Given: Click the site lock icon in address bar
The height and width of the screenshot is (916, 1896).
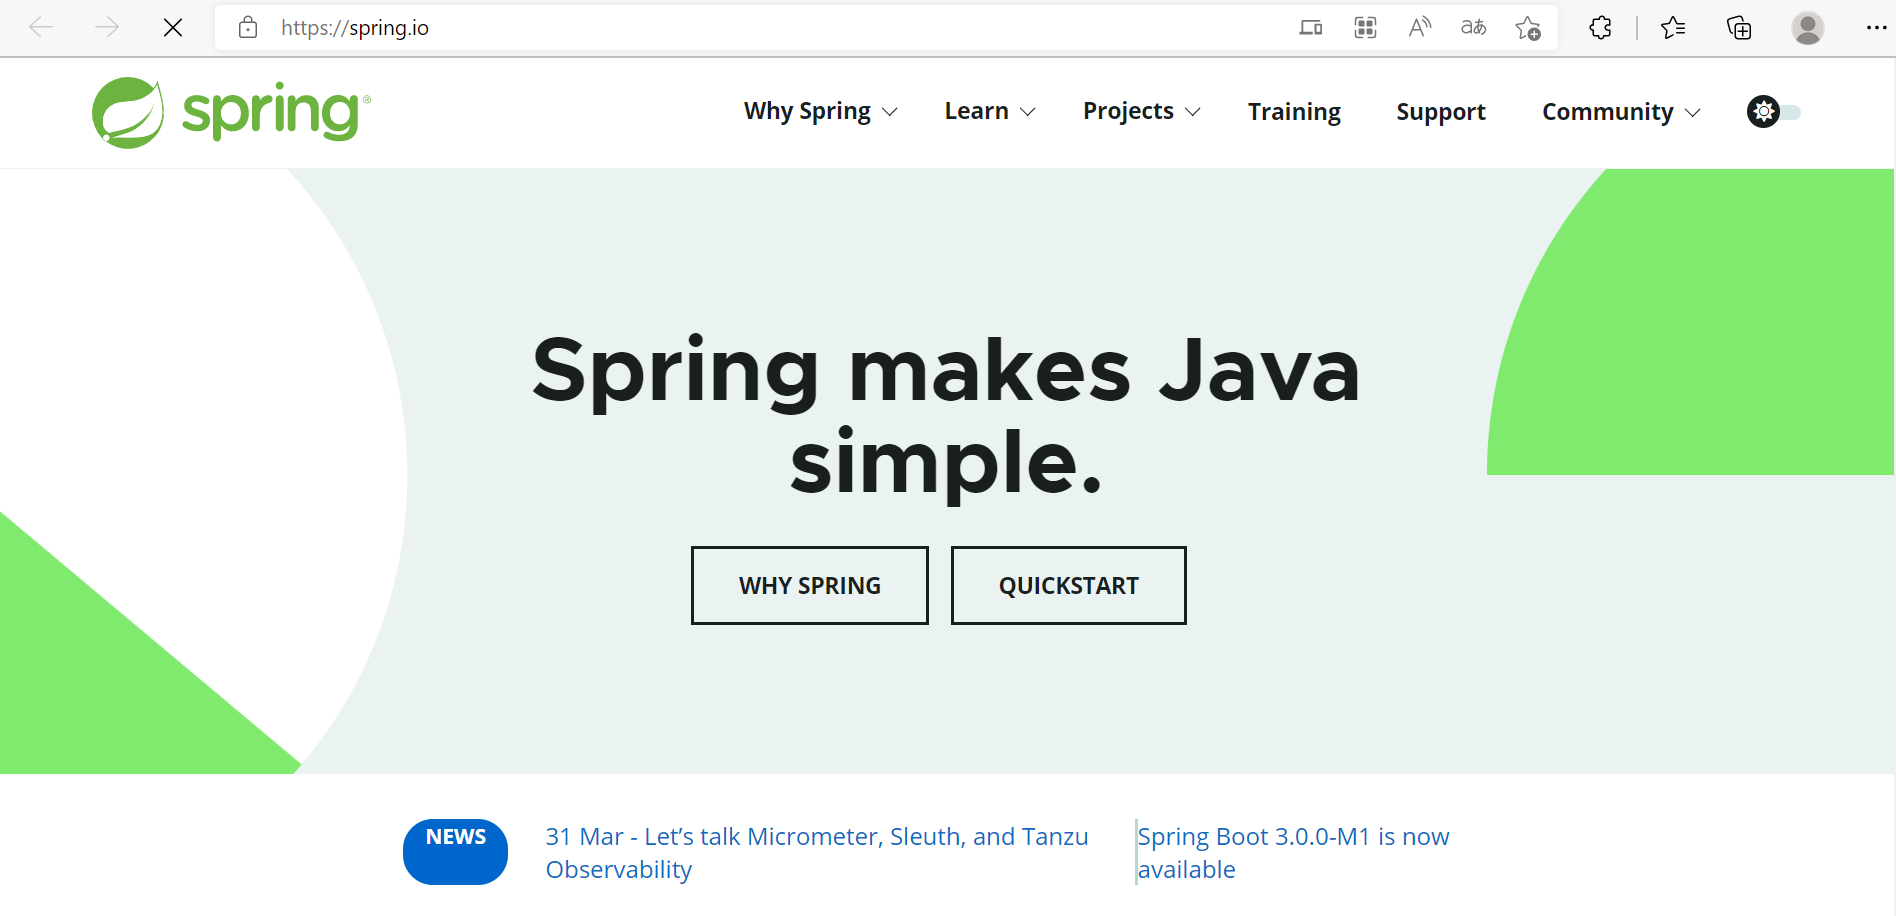Looking at the screenshot, I should (247, 27).
